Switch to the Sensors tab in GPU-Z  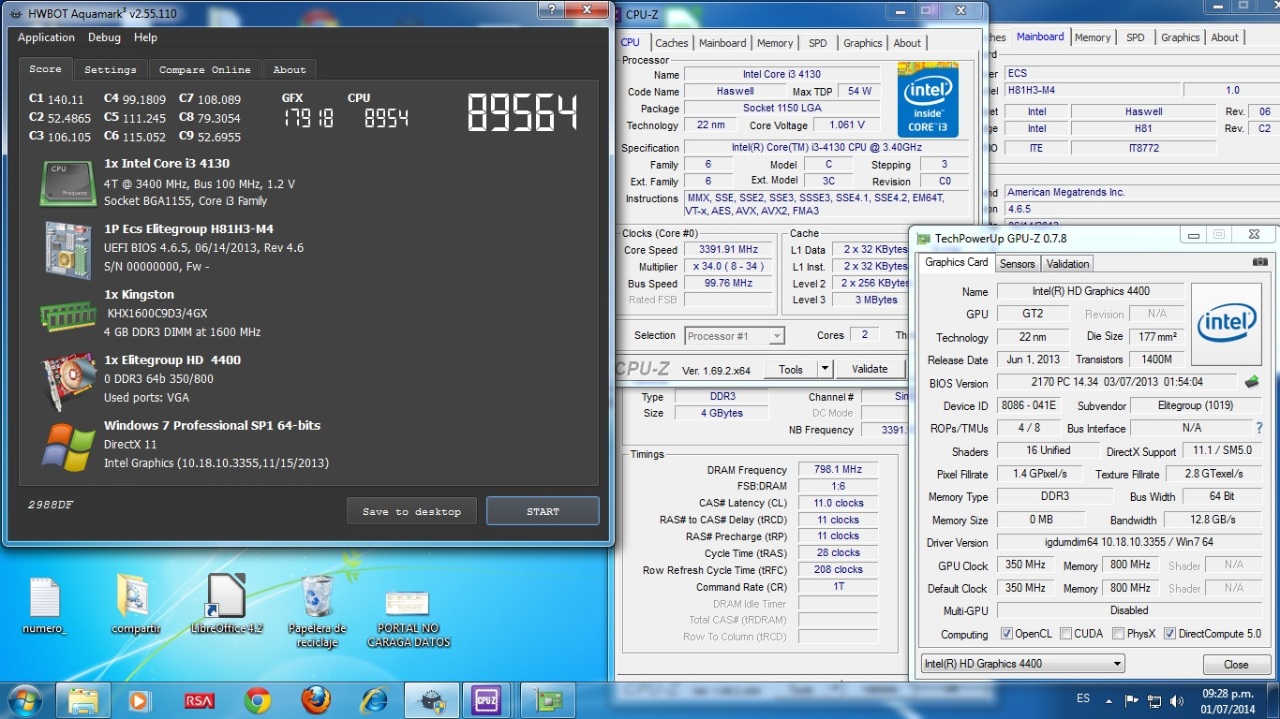click(1017, 264)
